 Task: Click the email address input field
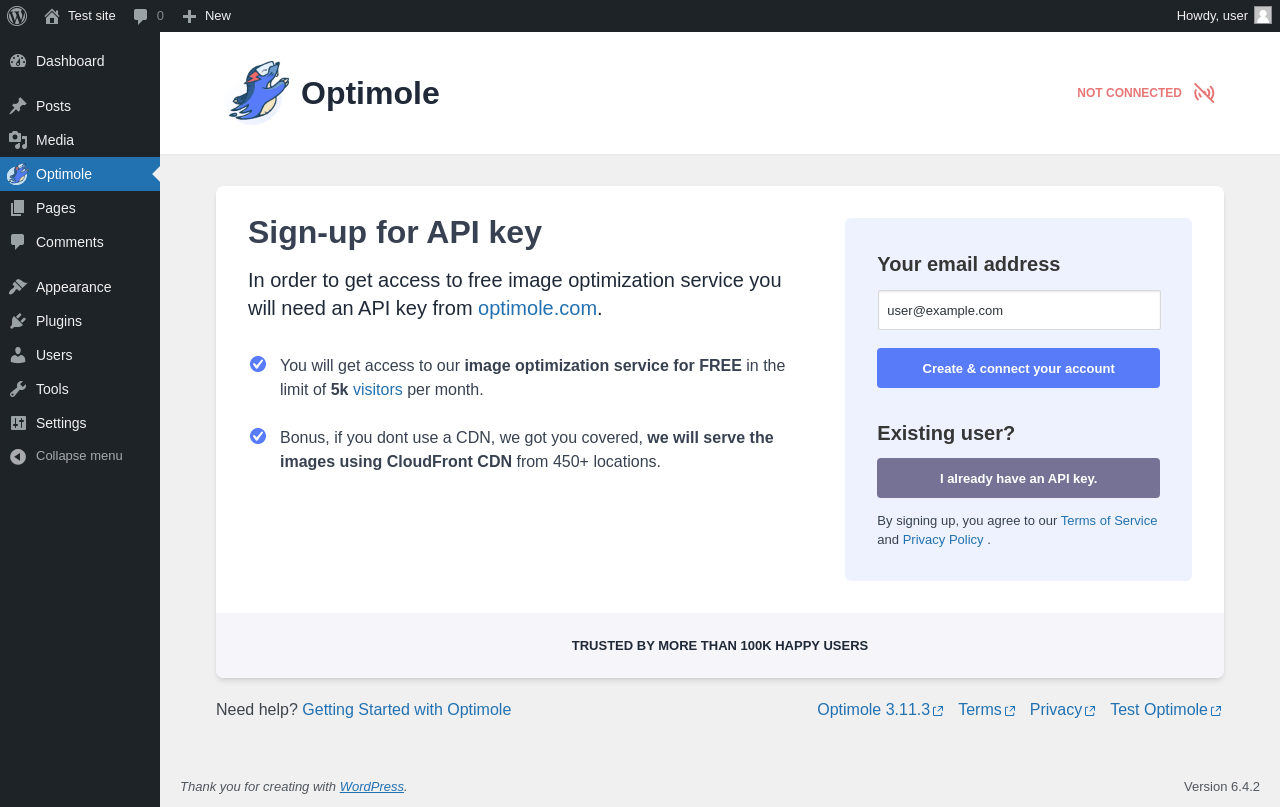[1019, 310]
